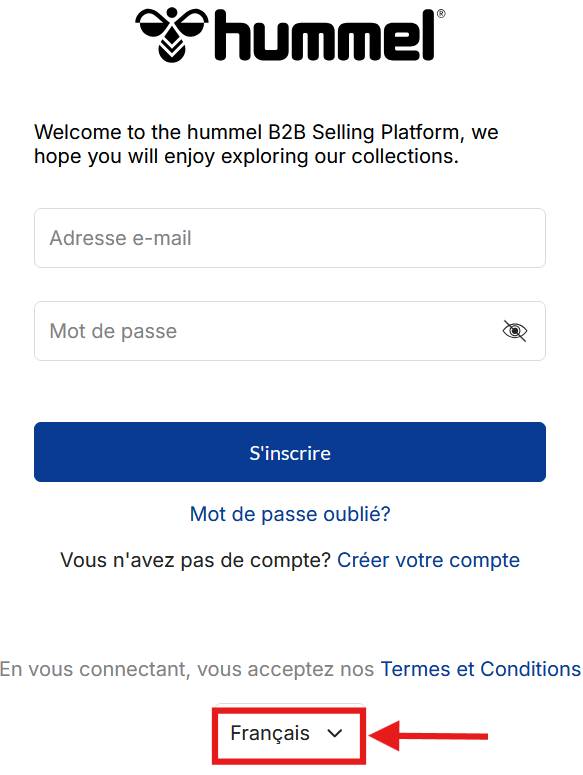Focus the Mot de passe field
The width and height of the screenshot is (583, 775).
coord(290,331)
